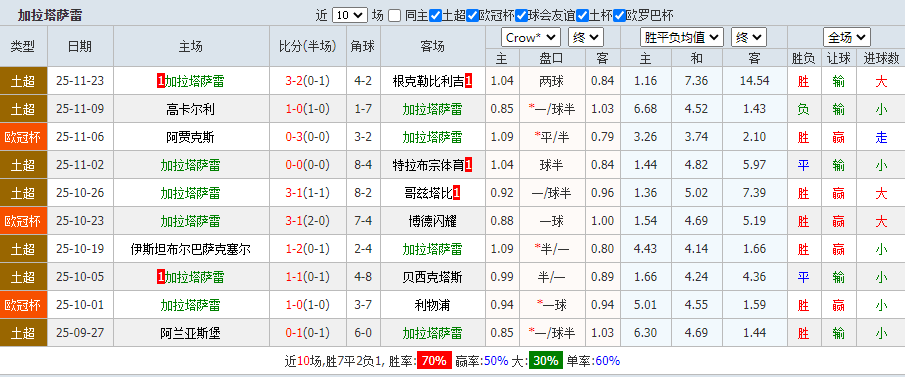Click the red 70% win rate badge
Screen dimensions: 905x377
point(435,361)
